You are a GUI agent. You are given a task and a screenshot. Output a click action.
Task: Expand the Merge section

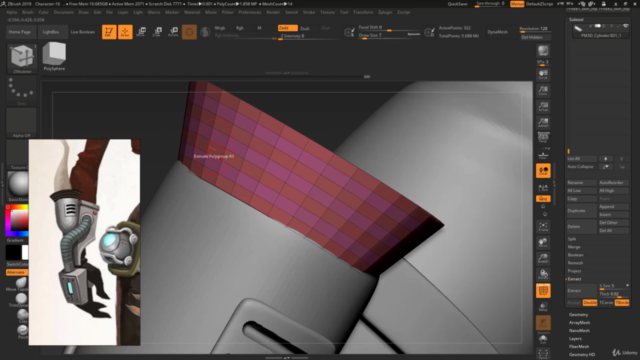click(574, 247)
